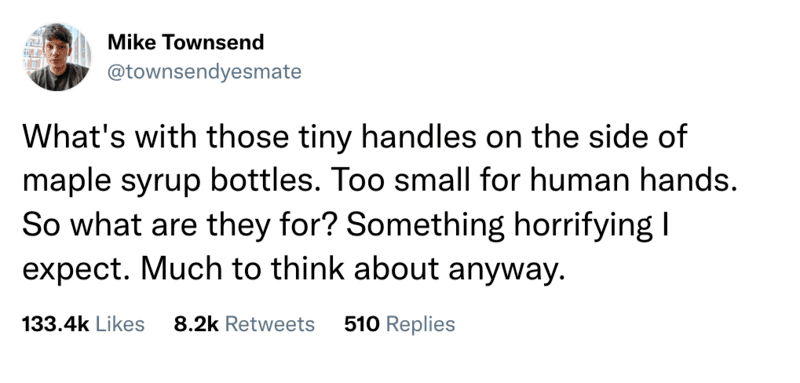Click the 133.4k like count number
The width and height of the screenshot is (800, 383).
(56, 324)
